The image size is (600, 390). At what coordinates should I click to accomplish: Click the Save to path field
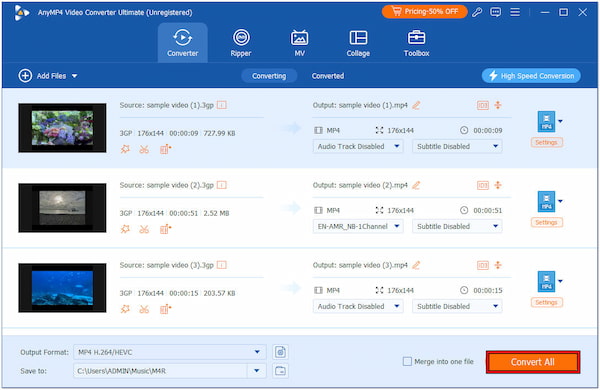click(161, 370)
